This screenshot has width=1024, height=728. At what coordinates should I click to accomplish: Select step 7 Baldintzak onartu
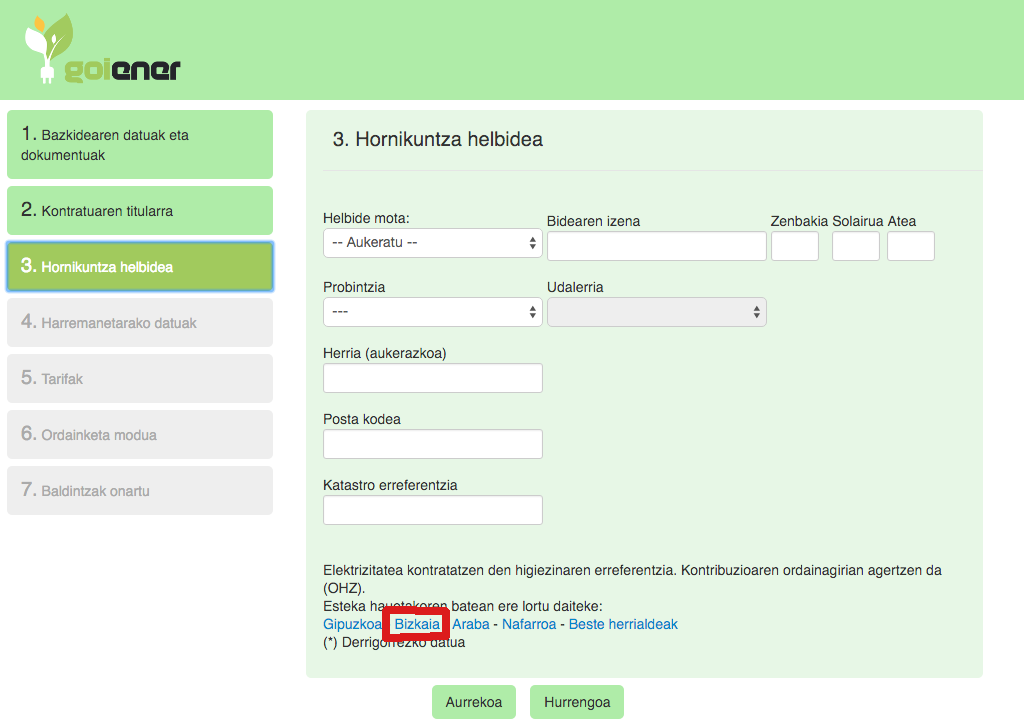coord(140,491)
